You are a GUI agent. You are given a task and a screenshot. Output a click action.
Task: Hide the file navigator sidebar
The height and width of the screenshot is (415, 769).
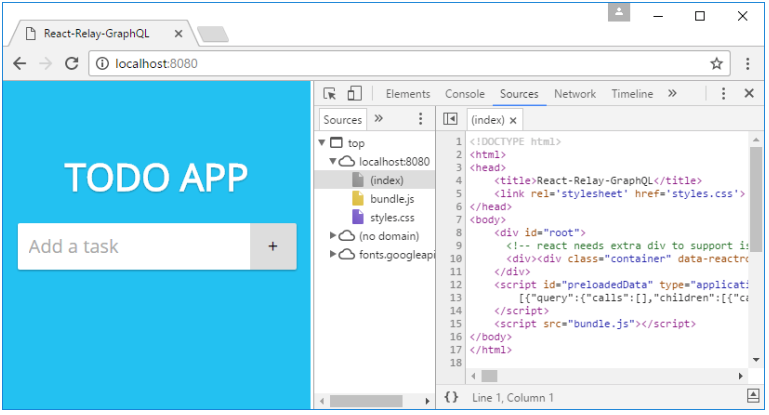(450, 119)
